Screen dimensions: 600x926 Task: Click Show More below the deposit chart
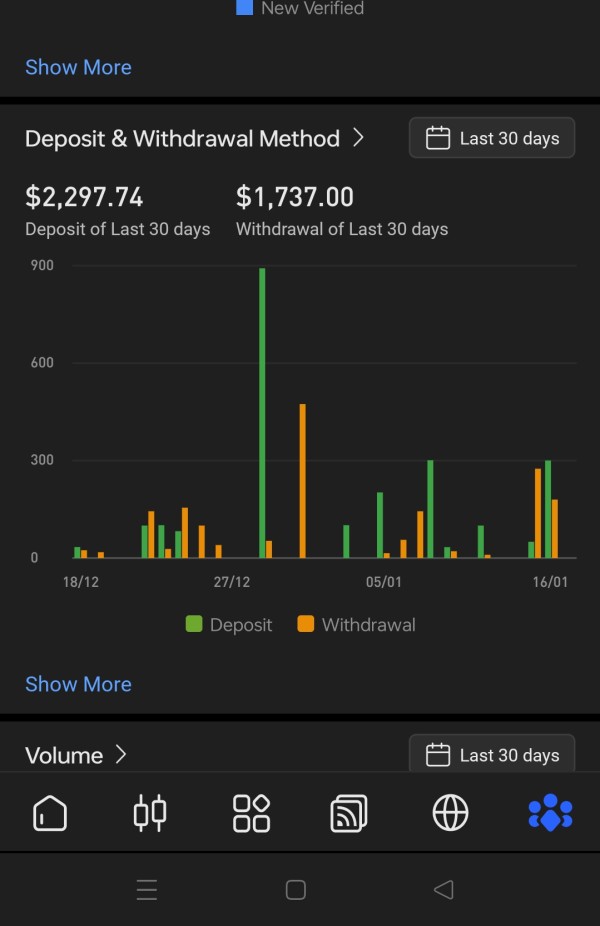click(78, 684)
